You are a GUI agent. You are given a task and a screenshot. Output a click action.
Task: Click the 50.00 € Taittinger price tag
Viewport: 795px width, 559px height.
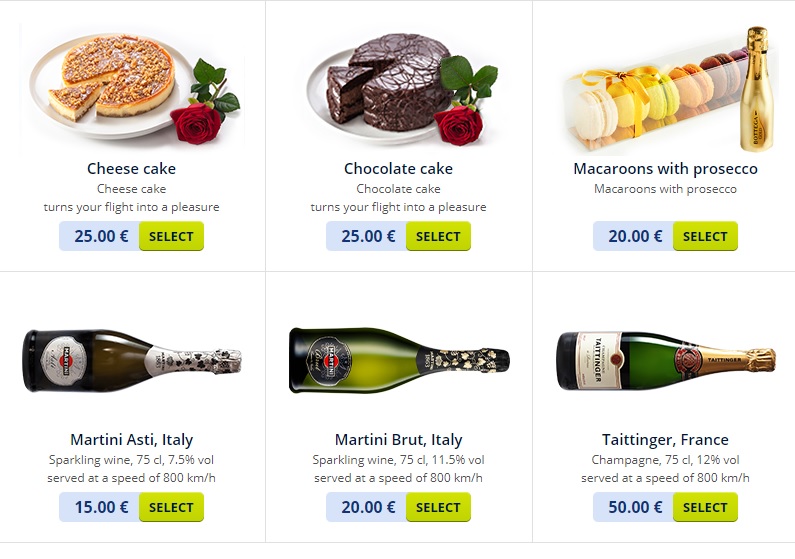(634, 507)
